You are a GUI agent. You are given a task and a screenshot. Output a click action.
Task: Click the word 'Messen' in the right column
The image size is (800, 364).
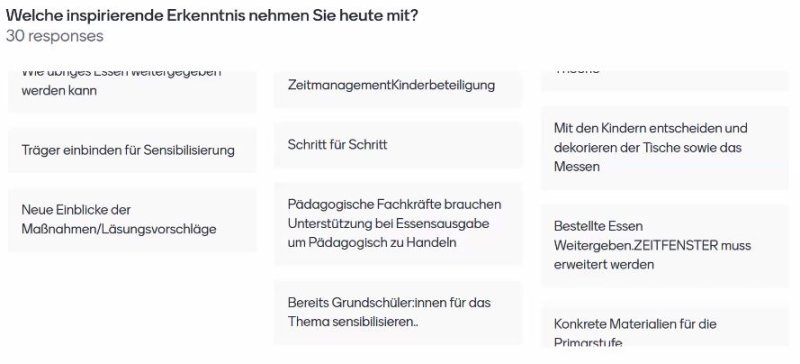pyautogui.click(x=577, y=166)
